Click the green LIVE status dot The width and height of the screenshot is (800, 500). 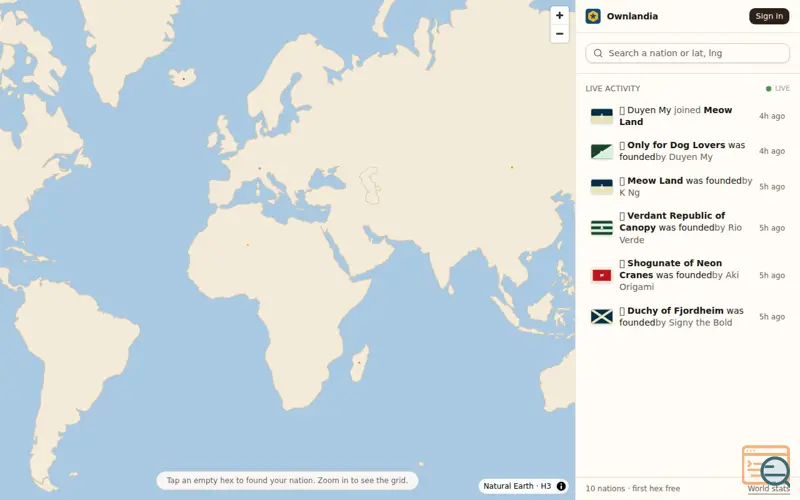tap(768, 89)
